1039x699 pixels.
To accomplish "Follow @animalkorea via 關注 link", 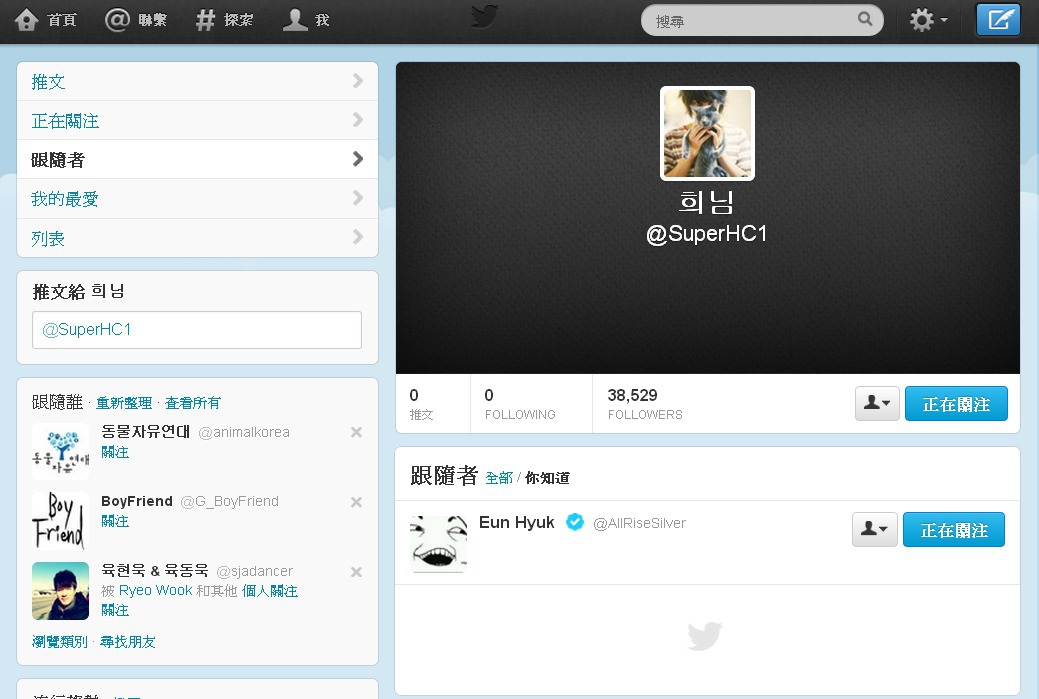I will (x=115, y=452).
